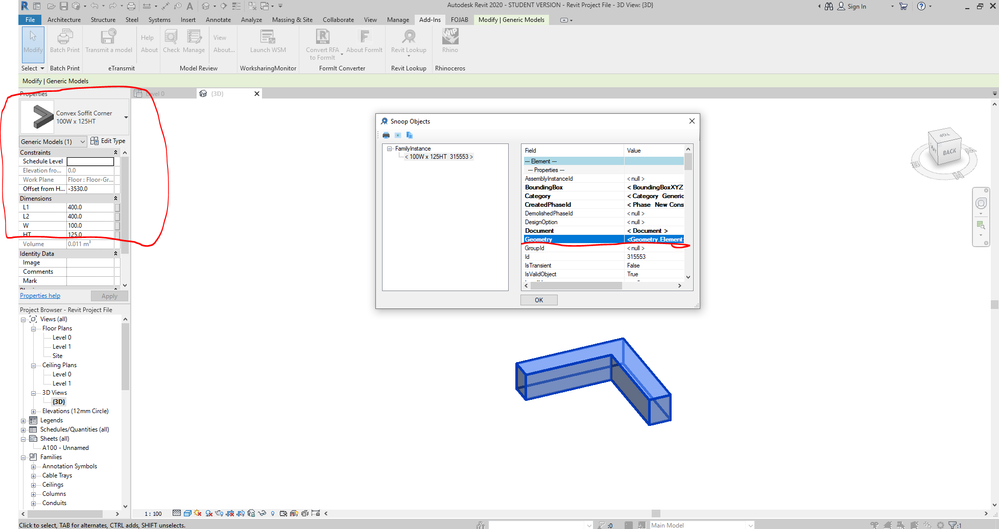Click Sign In button
The image size is (999, 529).
click(852, 6)
